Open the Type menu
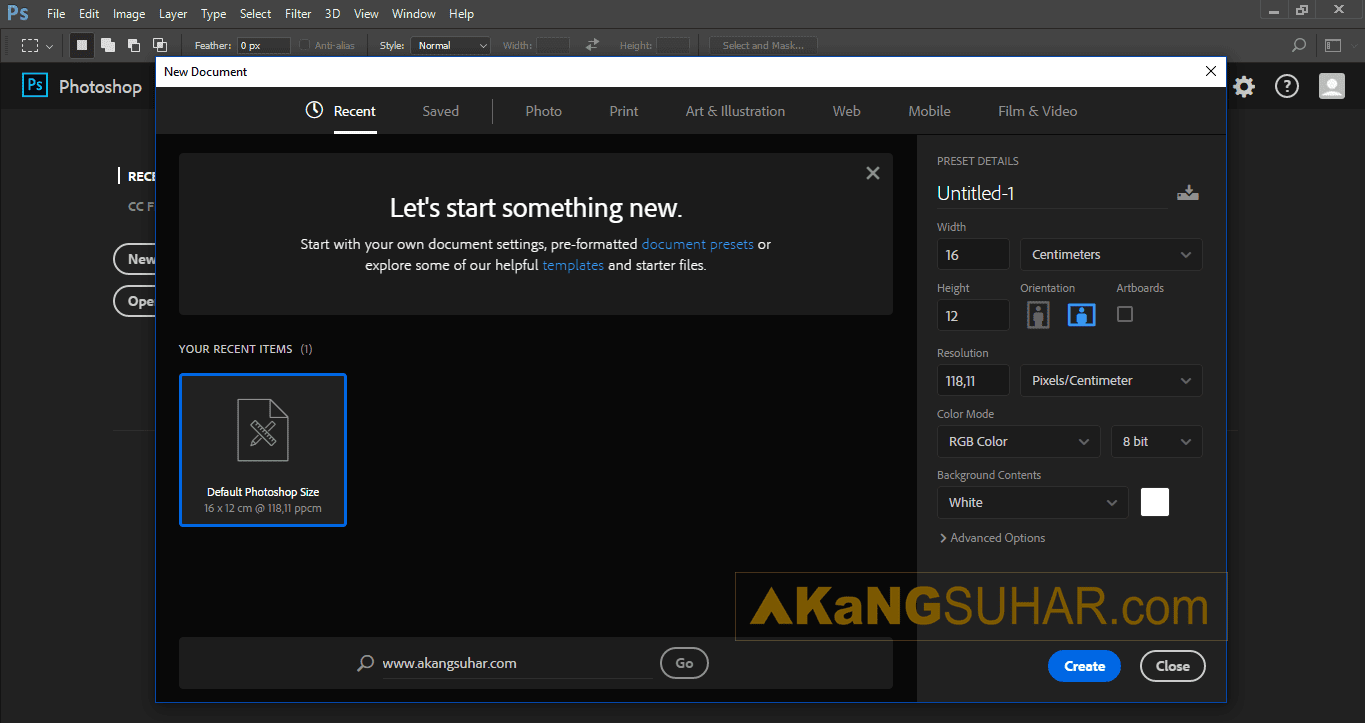 pyautogui.click(x=213, y=14)
